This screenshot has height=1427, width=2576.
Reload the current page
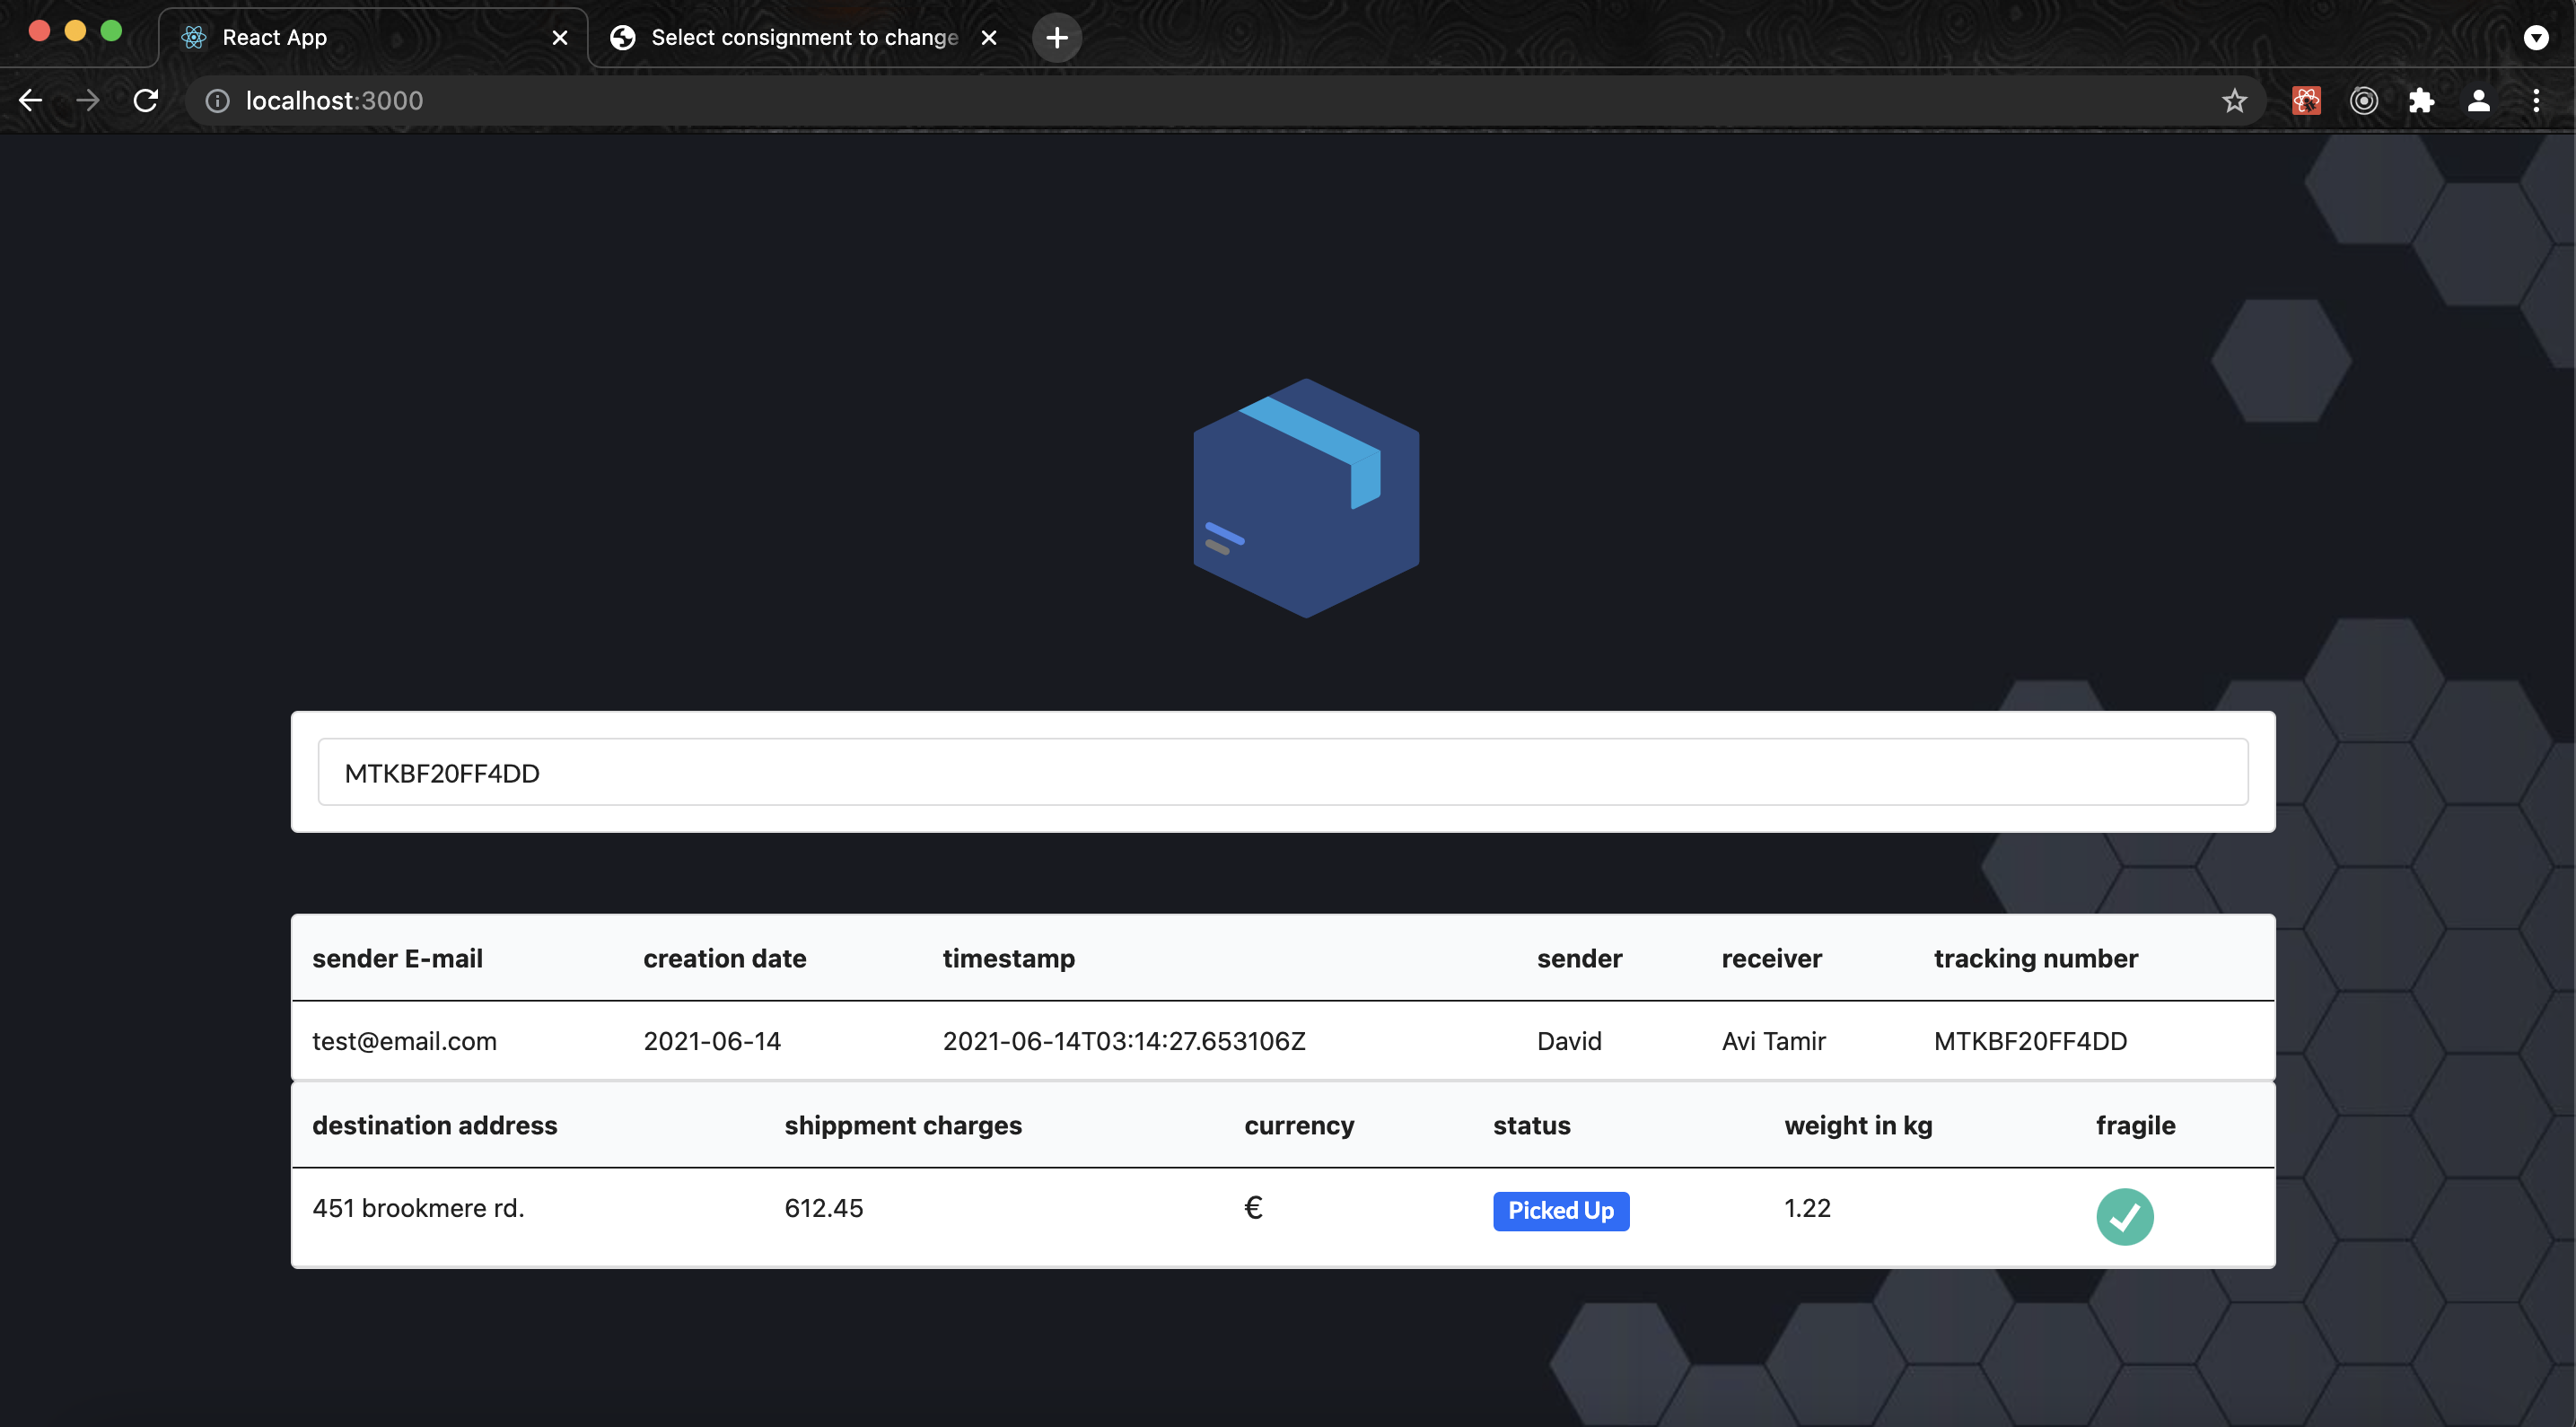pyautogui.click(x=146, y=100)
